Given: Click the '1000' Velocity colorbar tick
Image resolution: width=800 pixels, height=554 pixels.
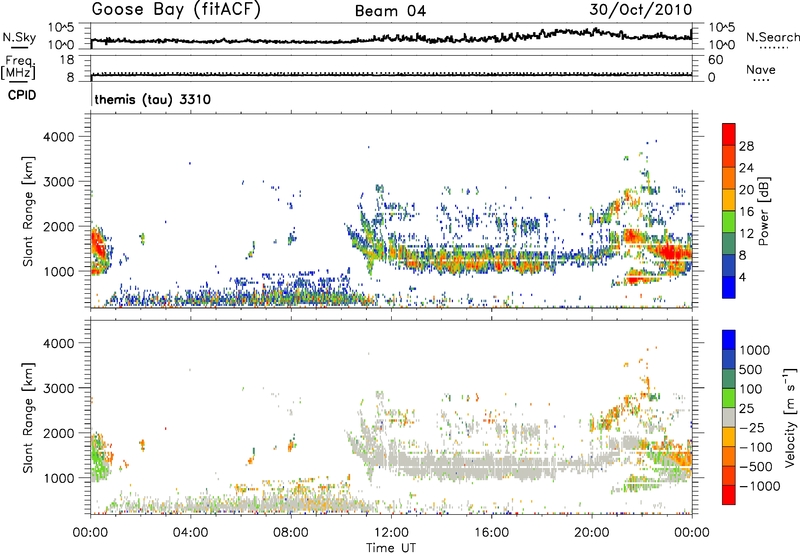Looking at the screenshot, I should 754,350.
